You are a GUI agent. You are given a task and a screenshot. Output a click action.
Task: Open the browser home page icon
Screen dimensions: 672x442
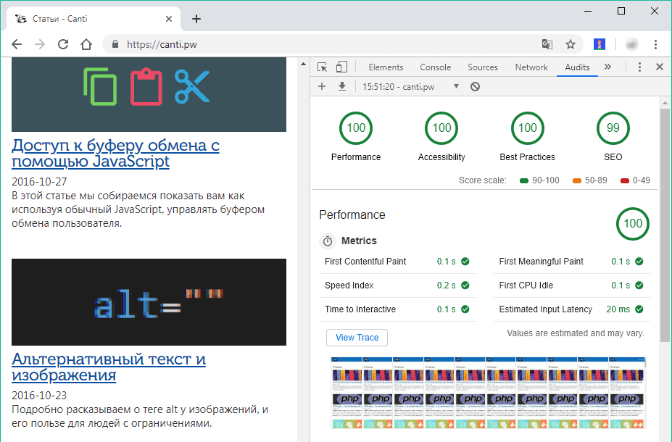click(86, 44)
